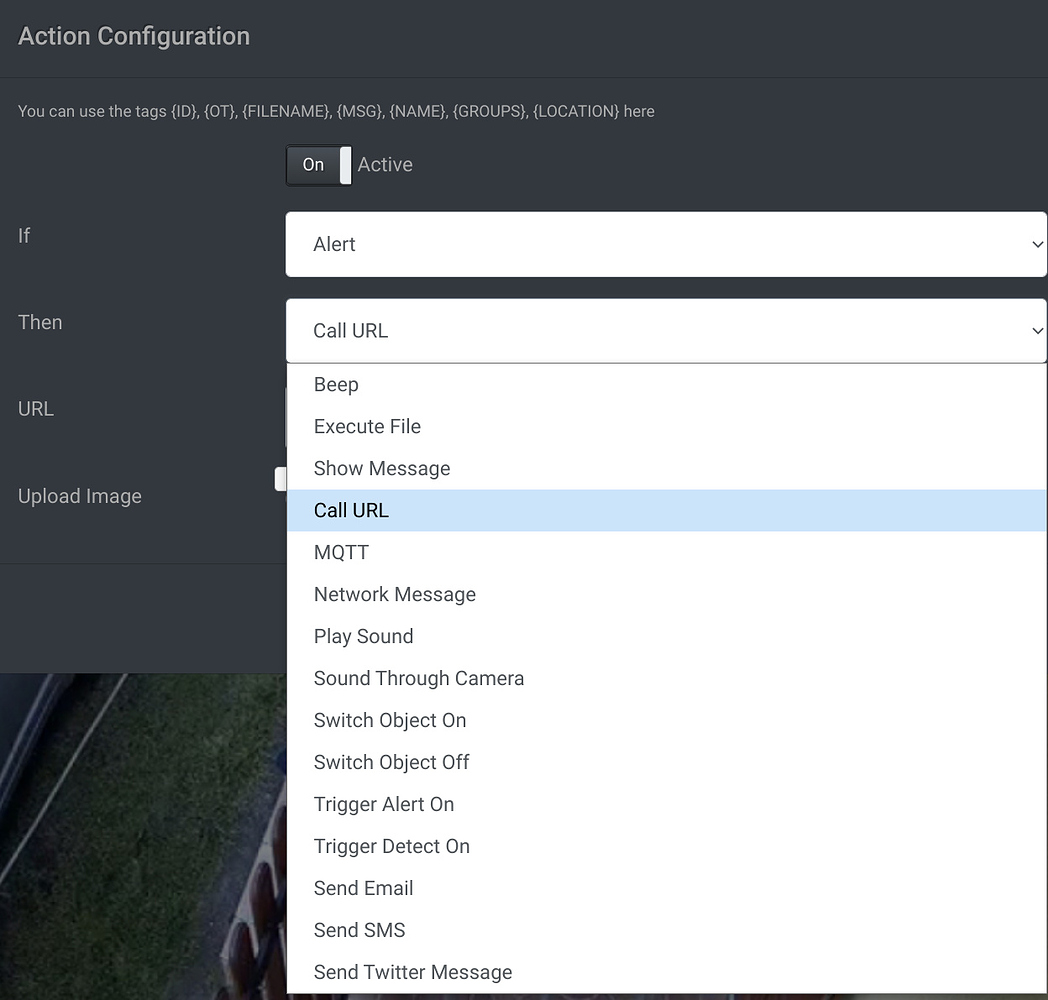Select the Network Message option
The height and width of the screenshot is (1000, 1048).
[x=394, y=595]
